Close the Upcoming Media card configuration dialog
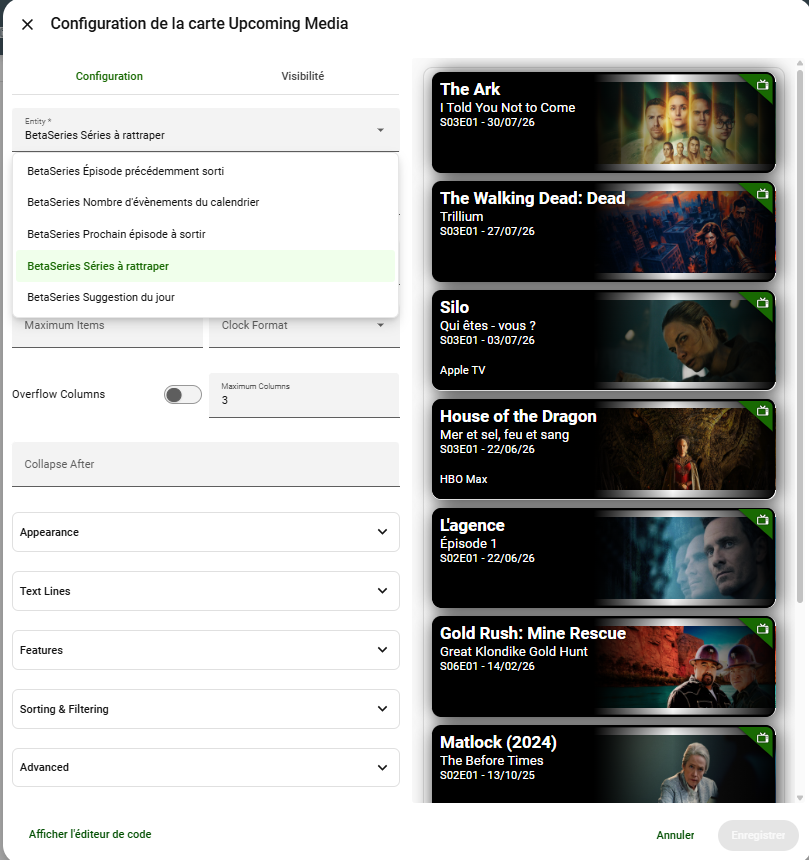This screenshot has width=809, height=860. click(27, 24)
